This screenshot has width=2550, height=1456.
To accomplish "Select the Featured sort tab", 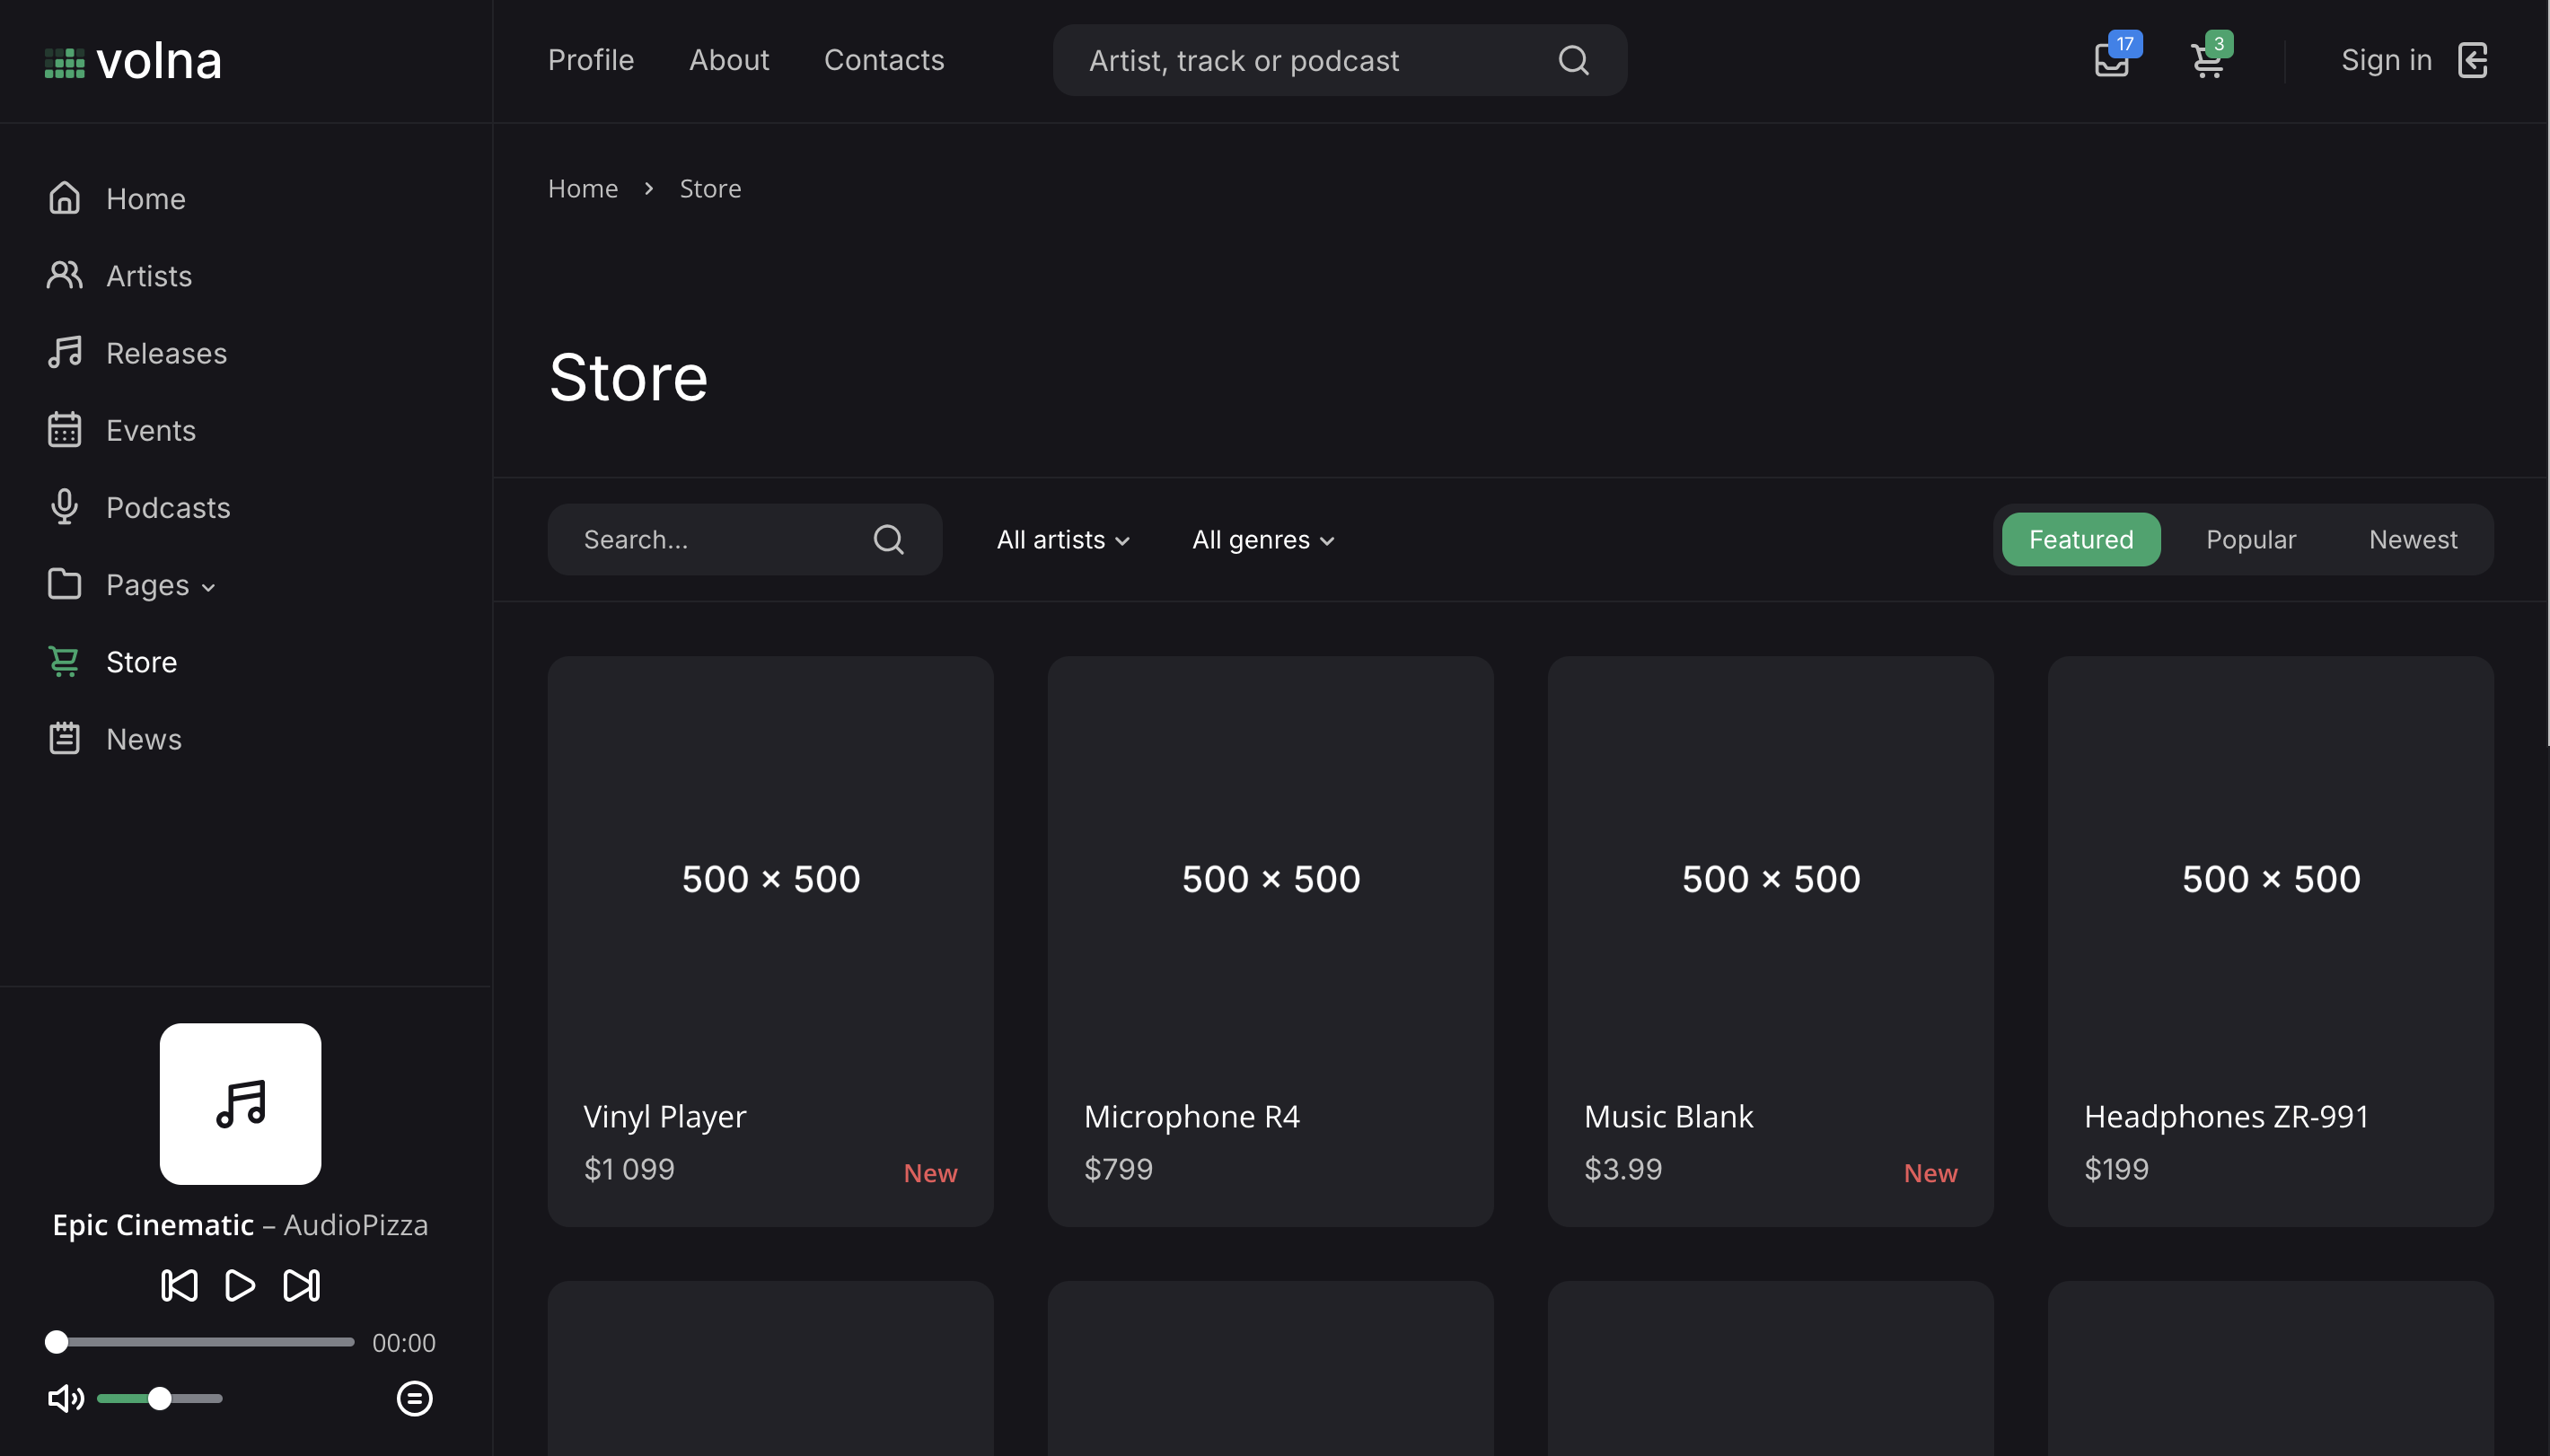I will [2081, 539].
